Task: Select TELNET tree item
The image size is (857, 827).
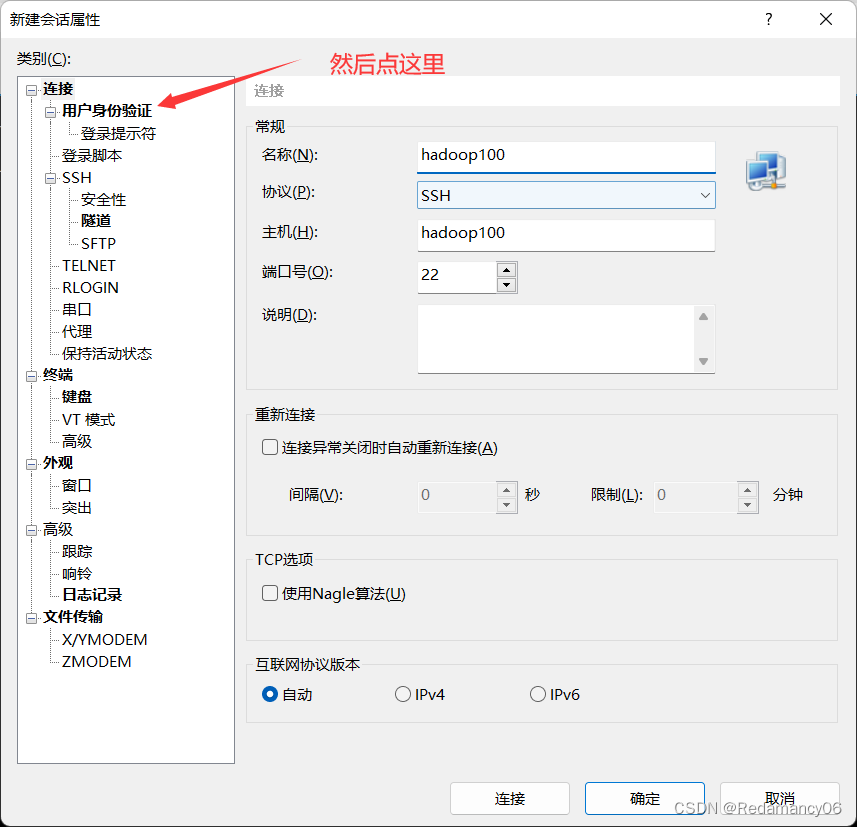Action: tap(89, 266)
